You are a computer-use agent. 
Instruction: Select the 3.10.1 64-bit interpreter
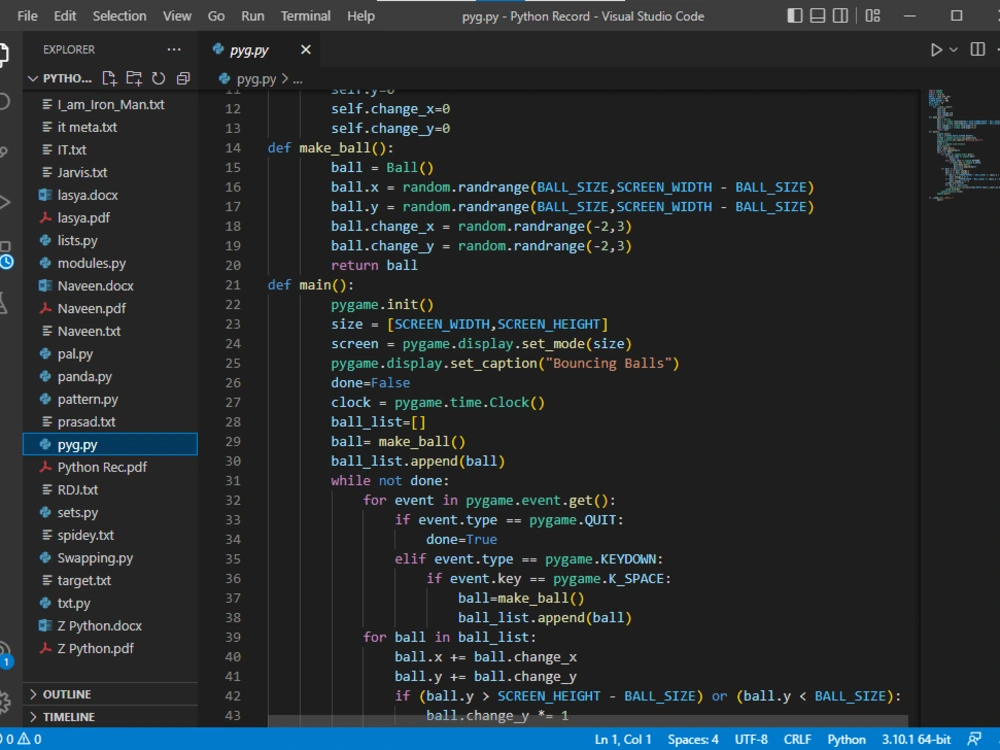916,739
